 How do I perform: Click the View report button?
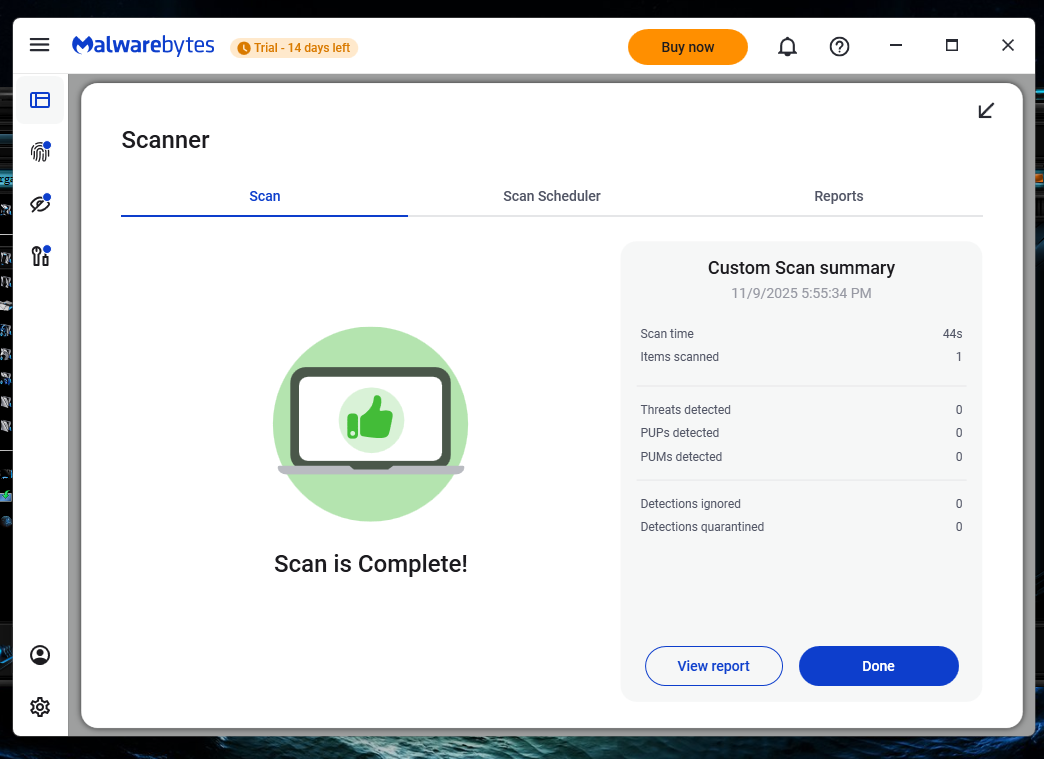713,666
